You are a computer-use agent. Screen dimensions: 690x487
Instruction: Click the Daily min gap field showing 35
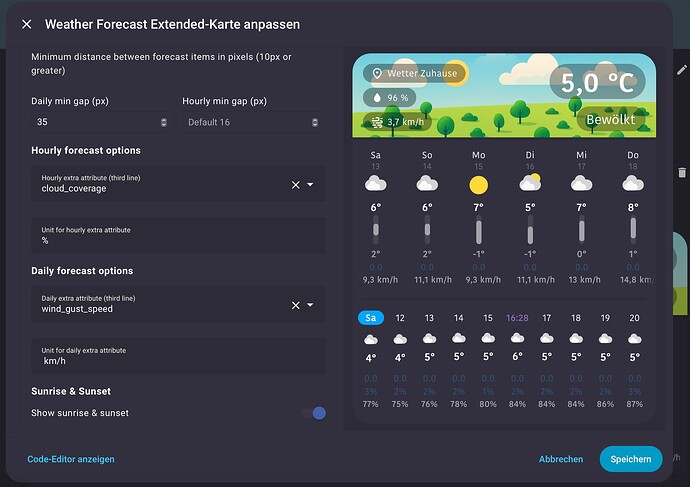tap(102, 122)
